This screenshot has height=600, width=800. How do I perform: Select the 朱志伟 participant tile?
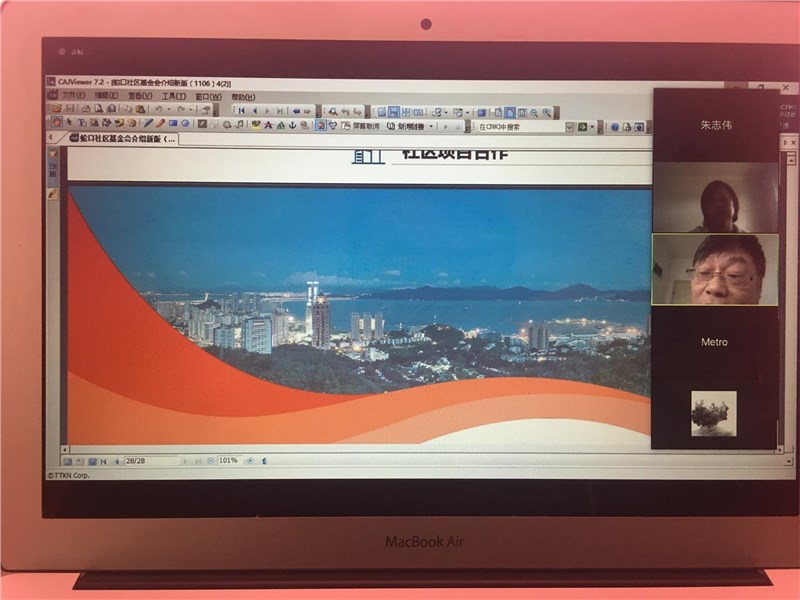(x=714, y=126)
